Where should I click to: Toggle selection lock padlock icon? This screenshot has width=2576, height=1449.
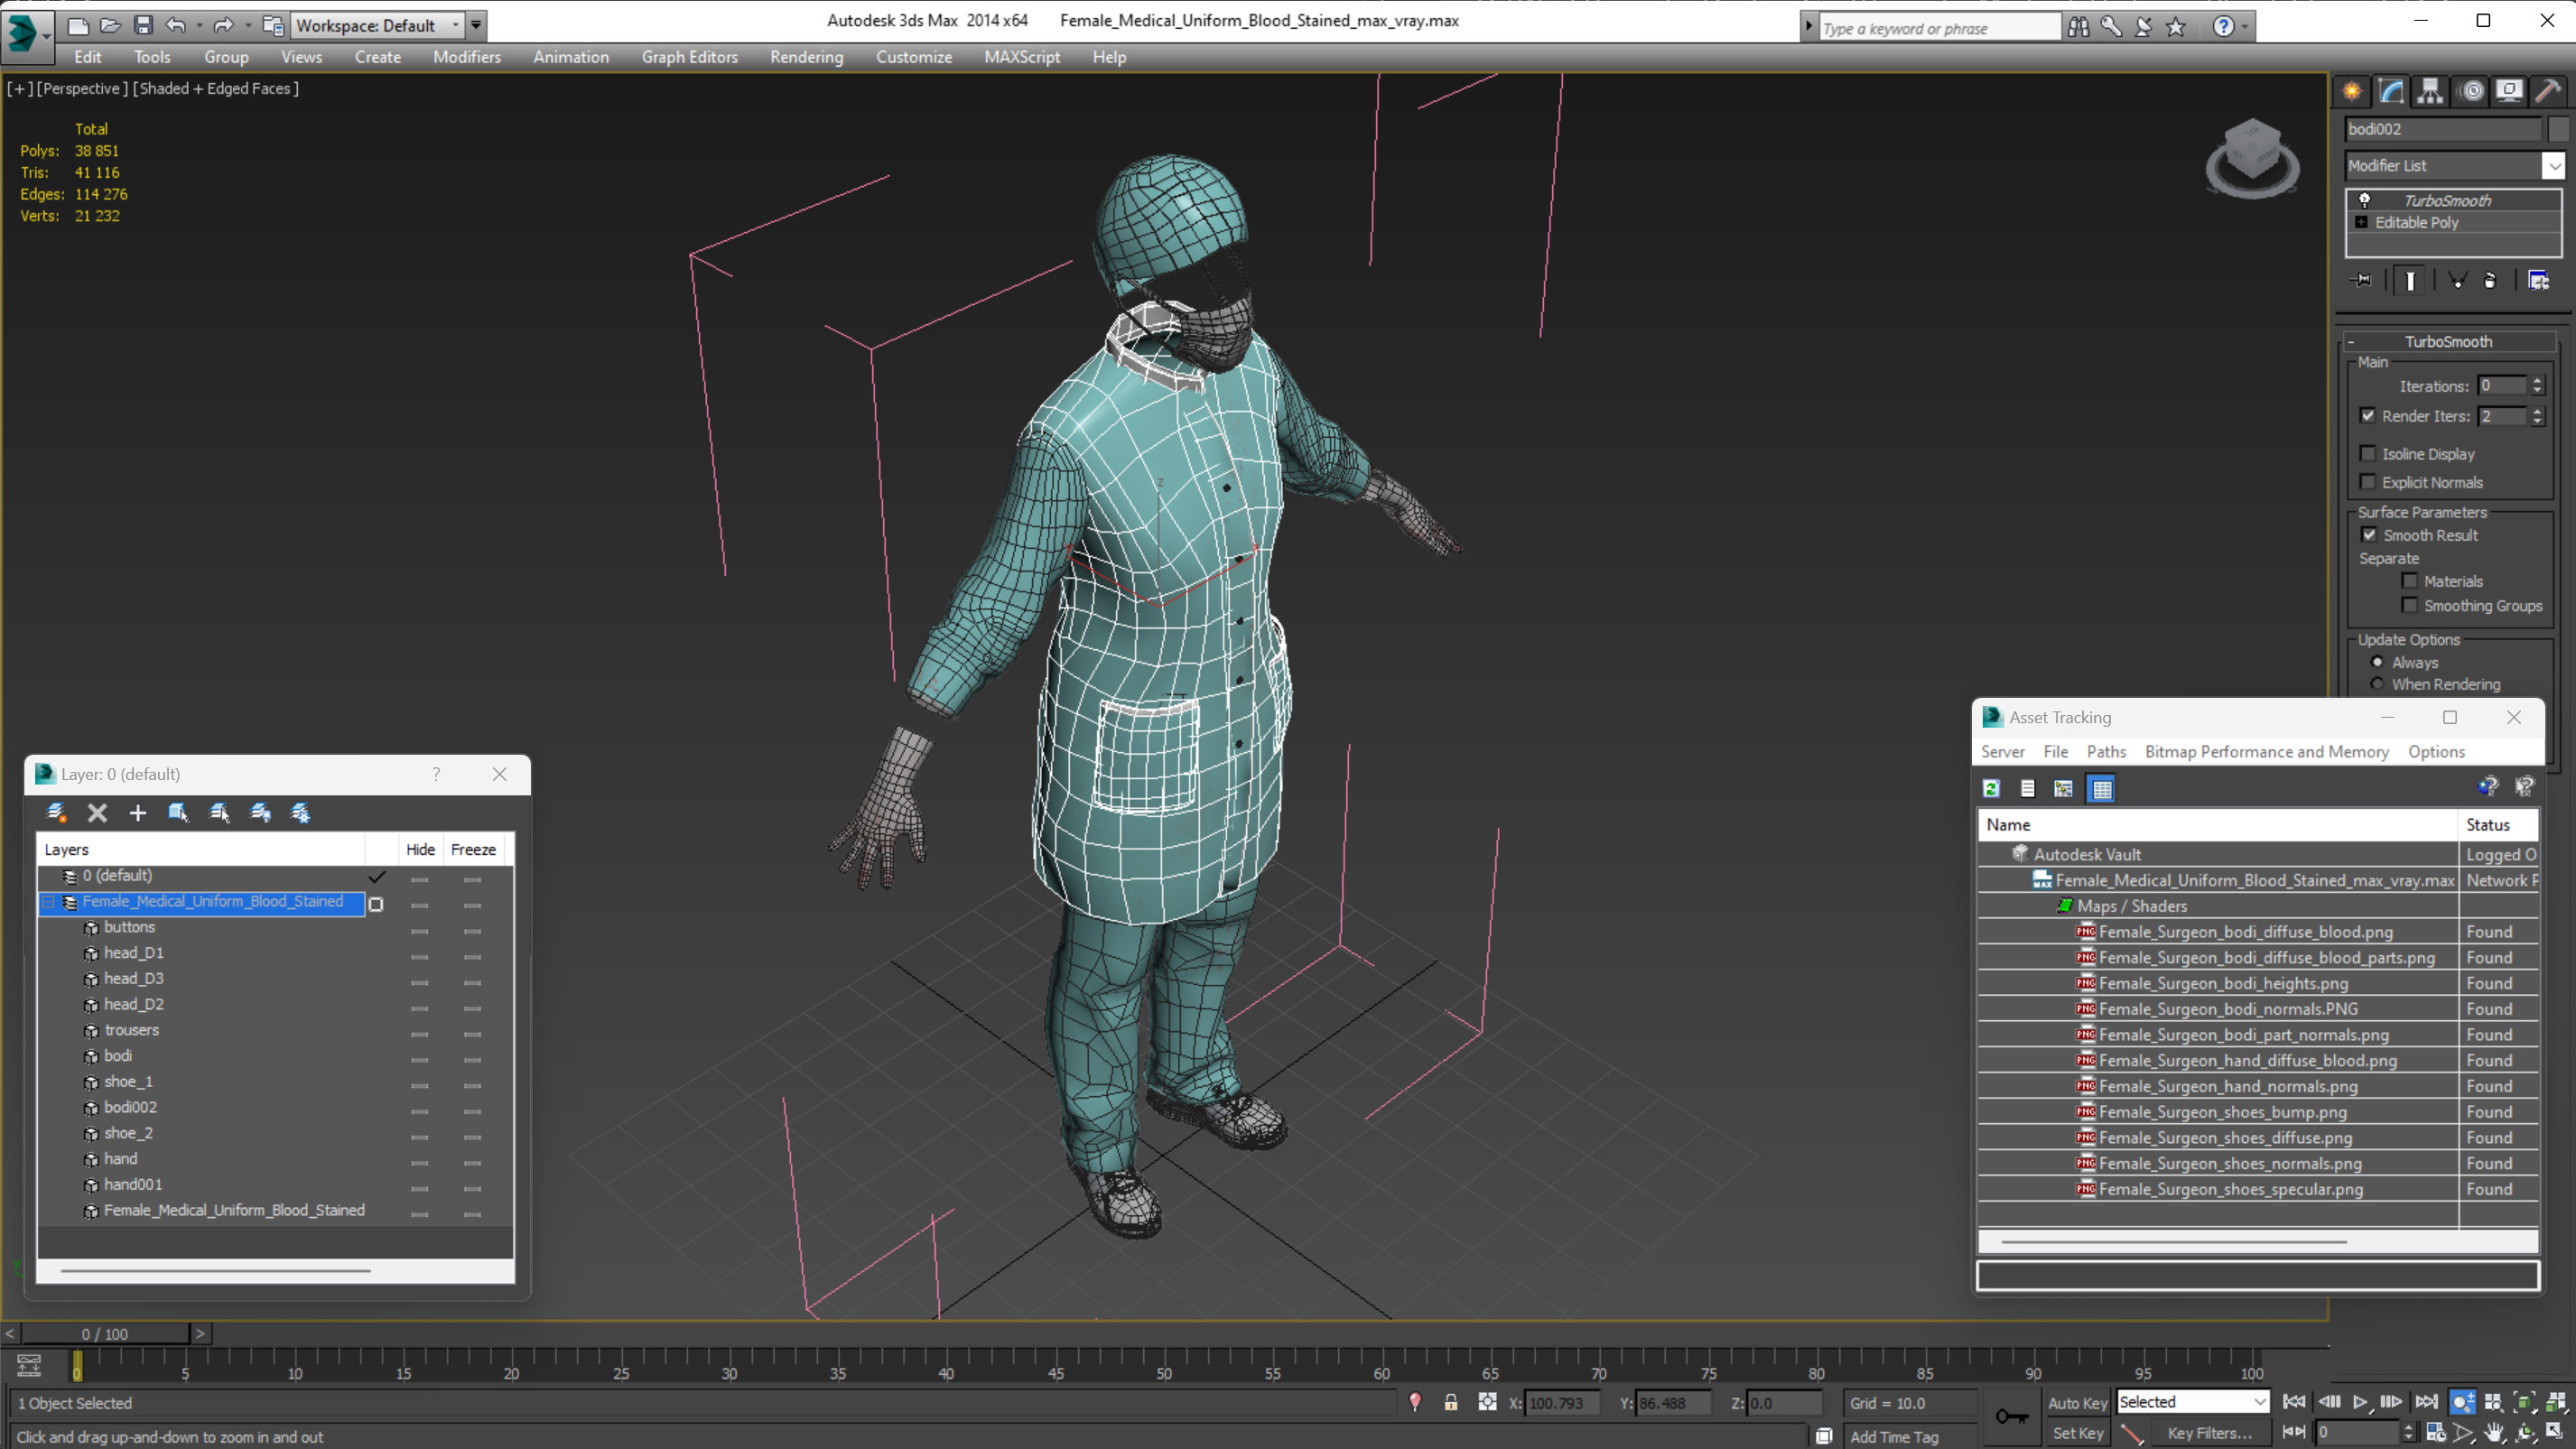click(x=1450, y=1403)
